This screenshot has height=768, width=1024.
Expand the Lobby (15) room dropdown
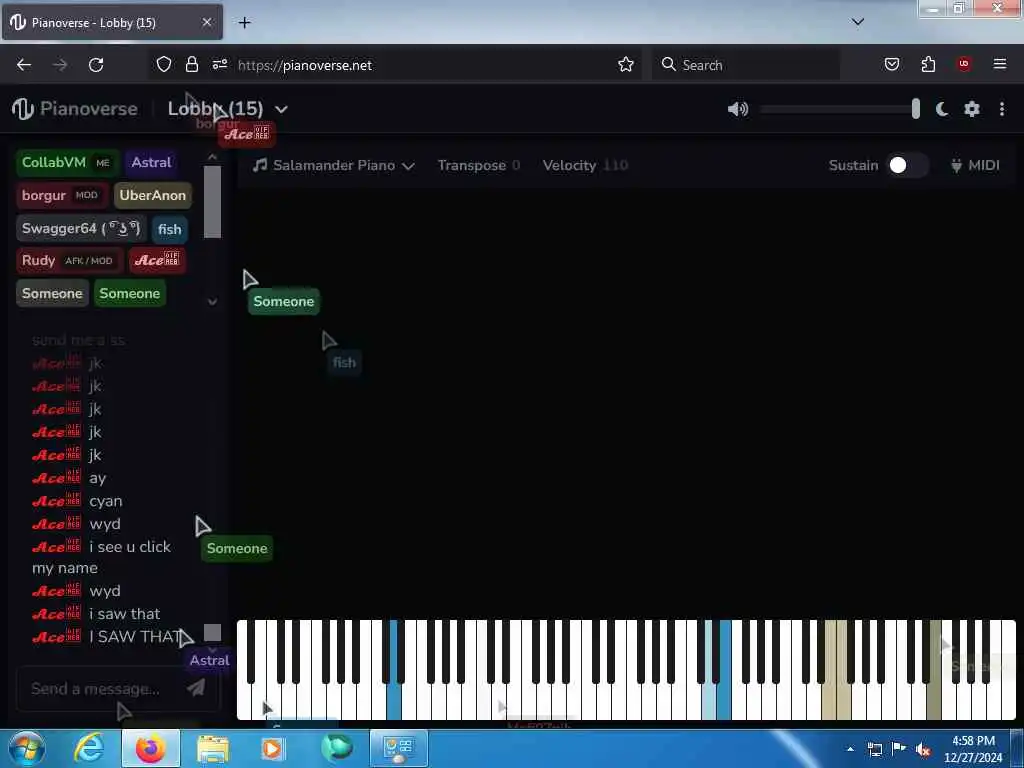281,109
